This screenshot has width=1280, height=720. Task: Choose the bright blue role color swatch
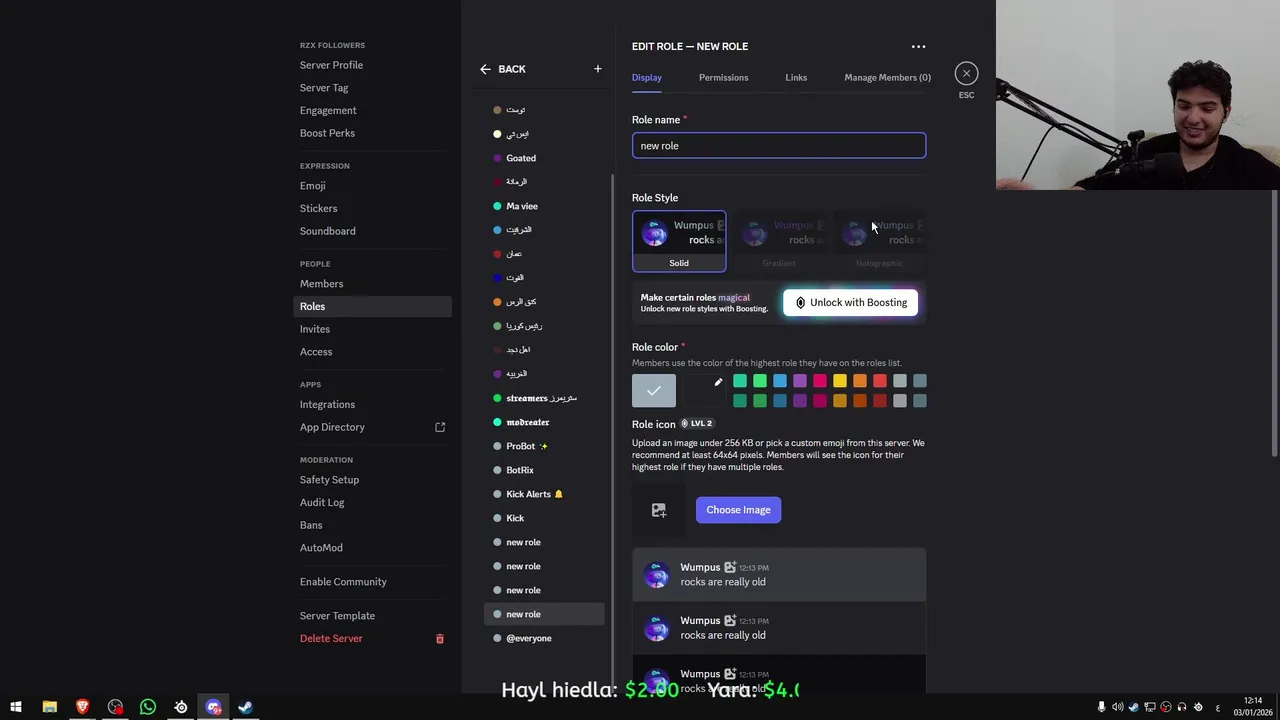780,381
